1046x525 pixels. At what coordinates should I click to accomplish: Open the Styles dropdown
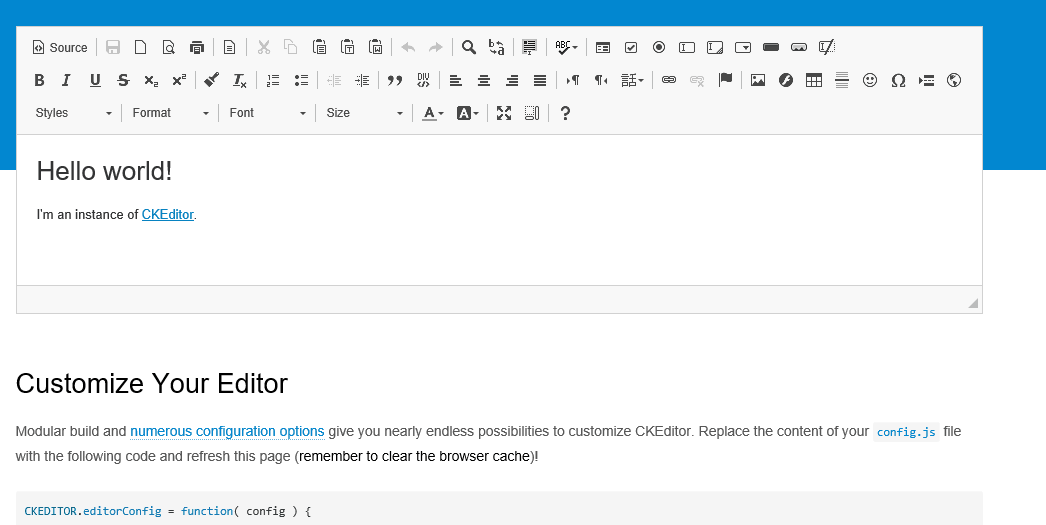(73, 113)
